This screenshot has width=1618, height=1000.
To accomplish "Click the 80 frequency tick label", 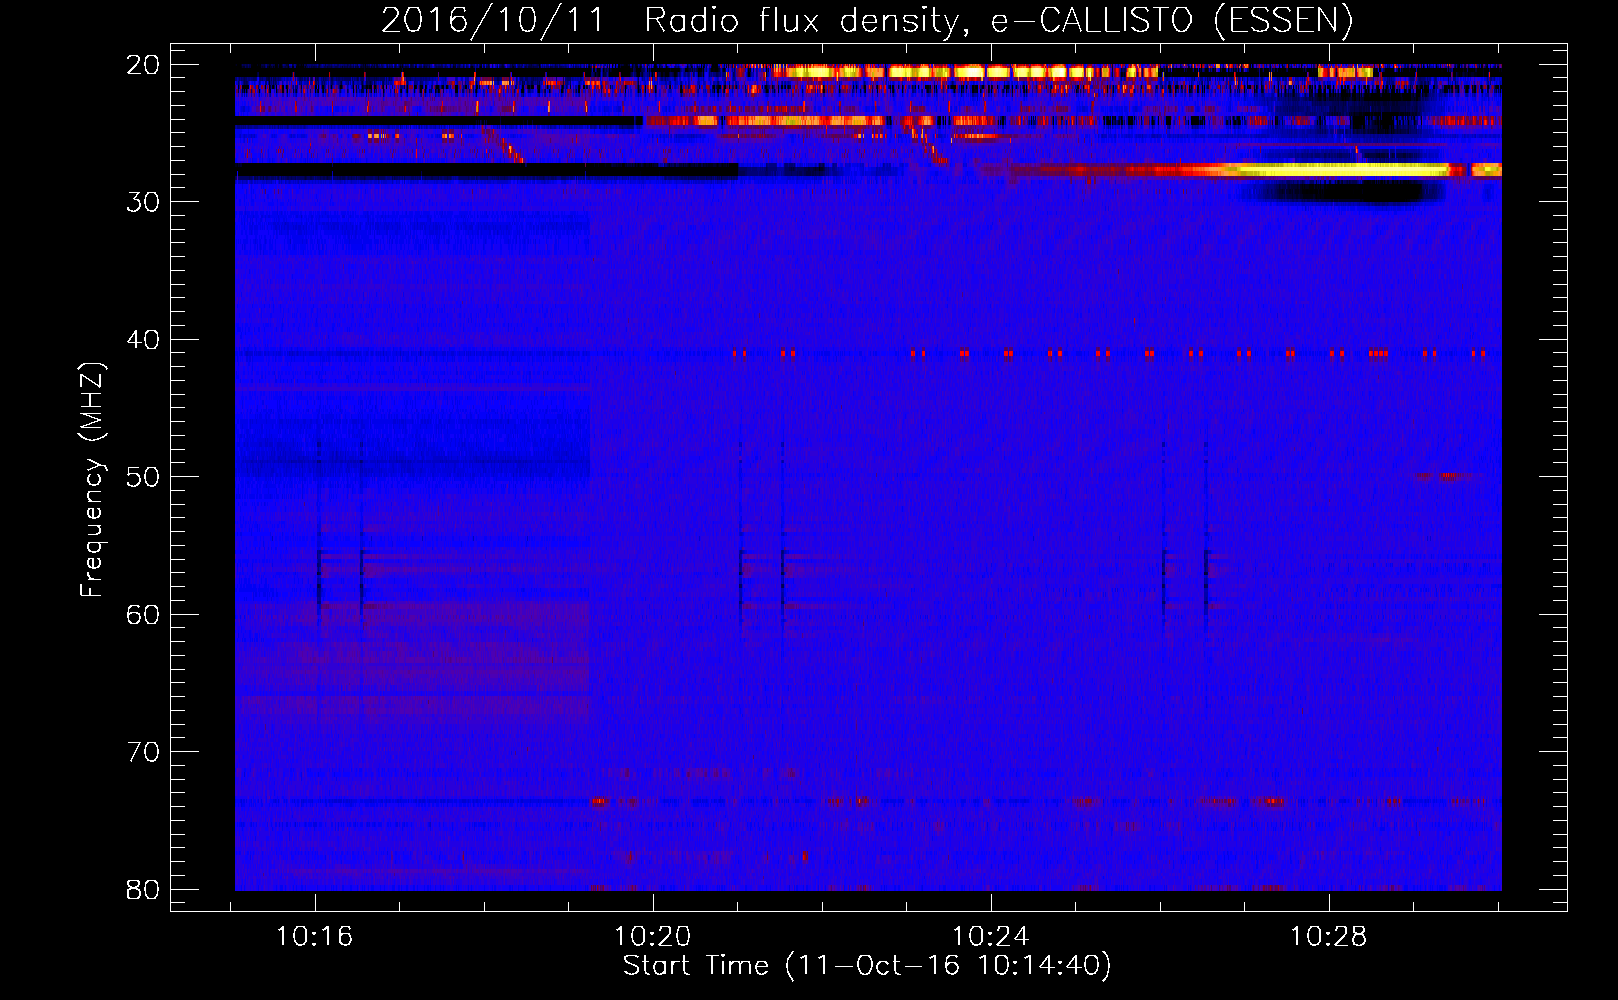I will (143, 890).
